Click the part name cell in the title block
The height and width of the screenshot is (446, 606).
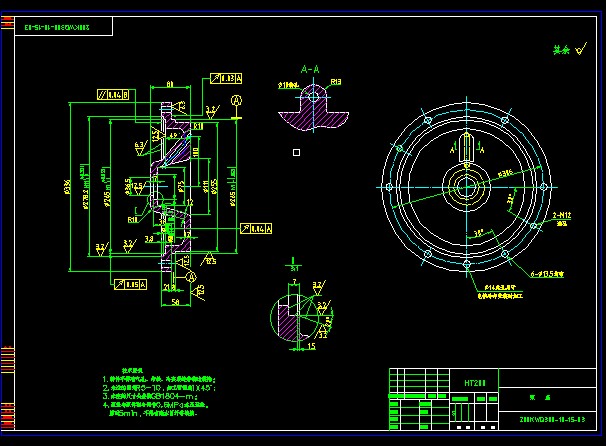(547, 398)
